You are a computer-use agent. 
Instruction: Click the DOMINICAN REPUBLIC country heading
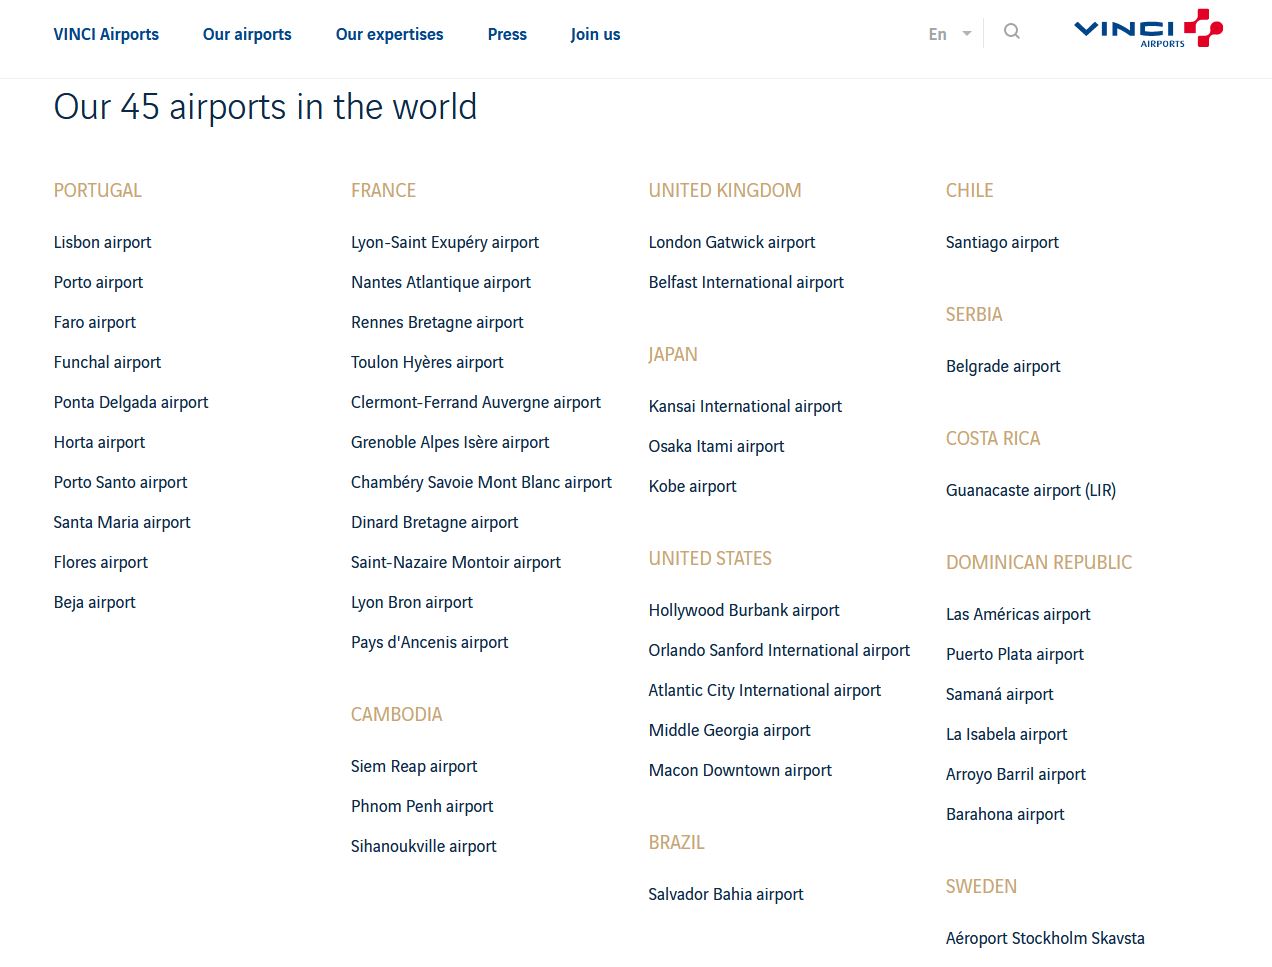click(x=1039, y=562)
